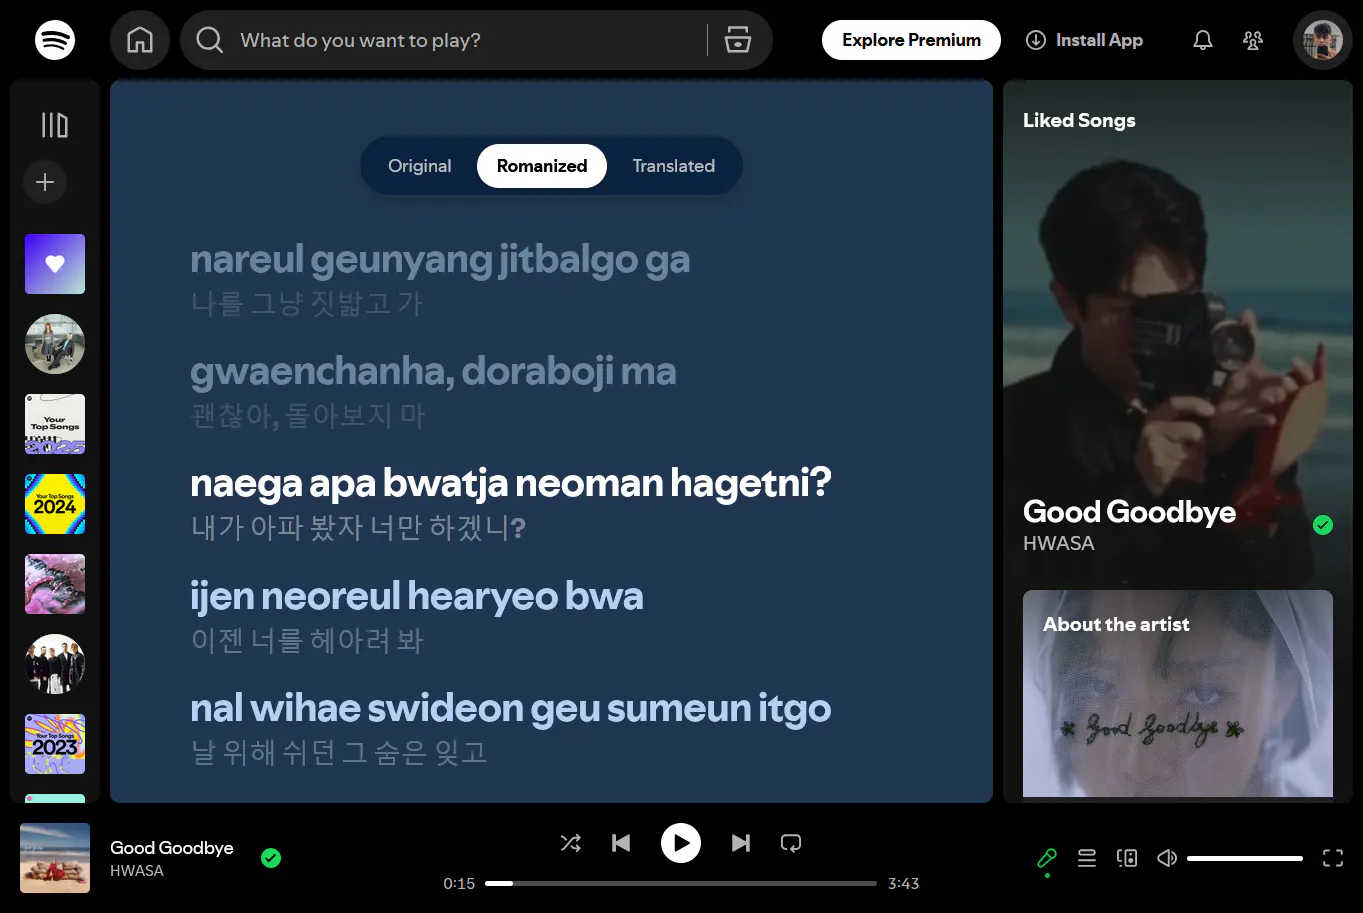Image resolution: width=1363 pixels, height=913 pixels.
Task: Open Good Goodbye title in right panel
Action: (x=1129, y=512)
